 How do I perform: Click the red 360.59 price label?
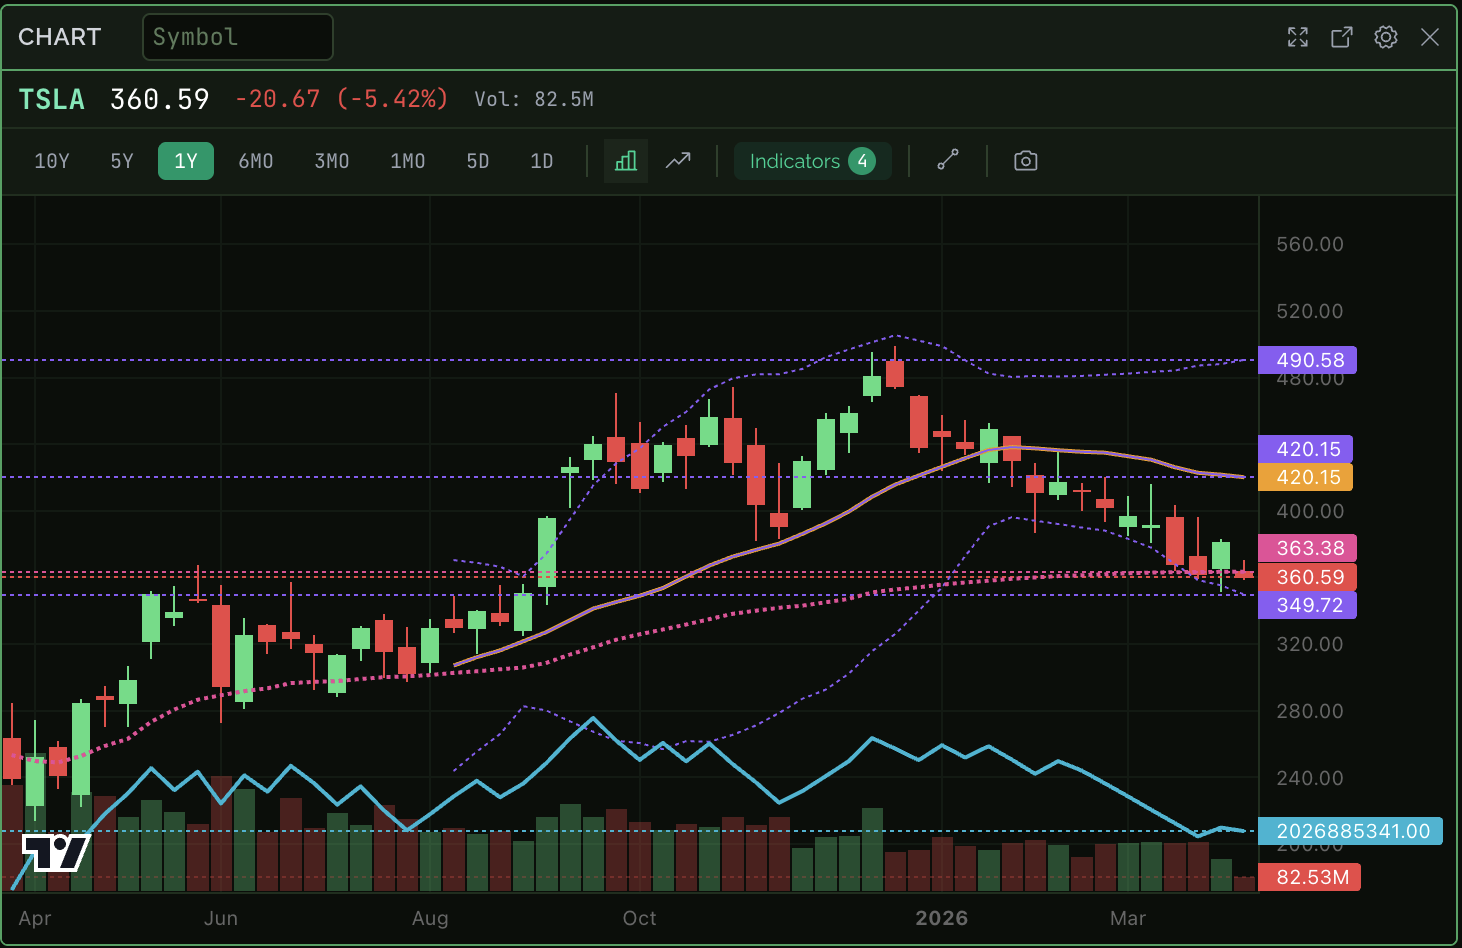[x=1307, y=577]
